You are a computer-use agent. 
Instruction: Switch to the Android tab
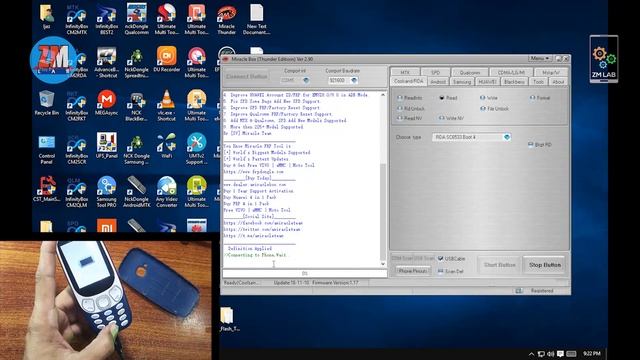[x=438, y=82]
